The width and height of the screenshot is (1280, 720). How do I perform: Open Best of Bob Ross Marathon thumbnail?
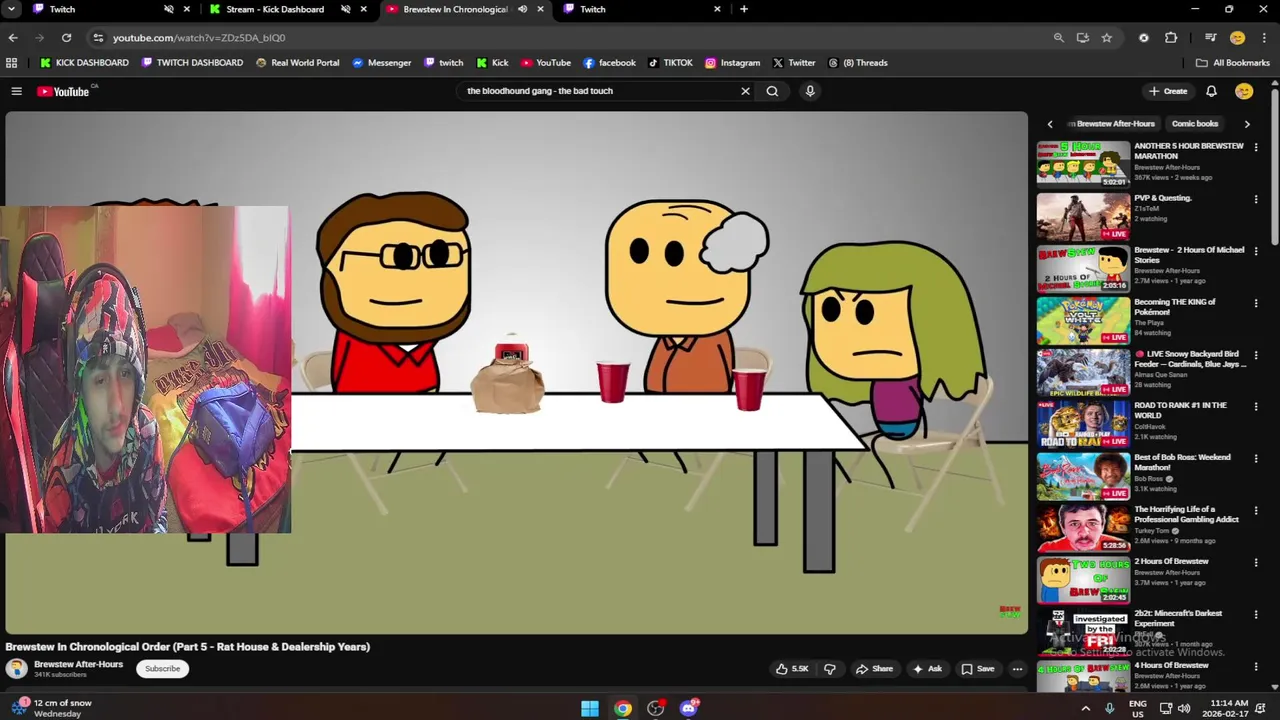point(1083,477)
